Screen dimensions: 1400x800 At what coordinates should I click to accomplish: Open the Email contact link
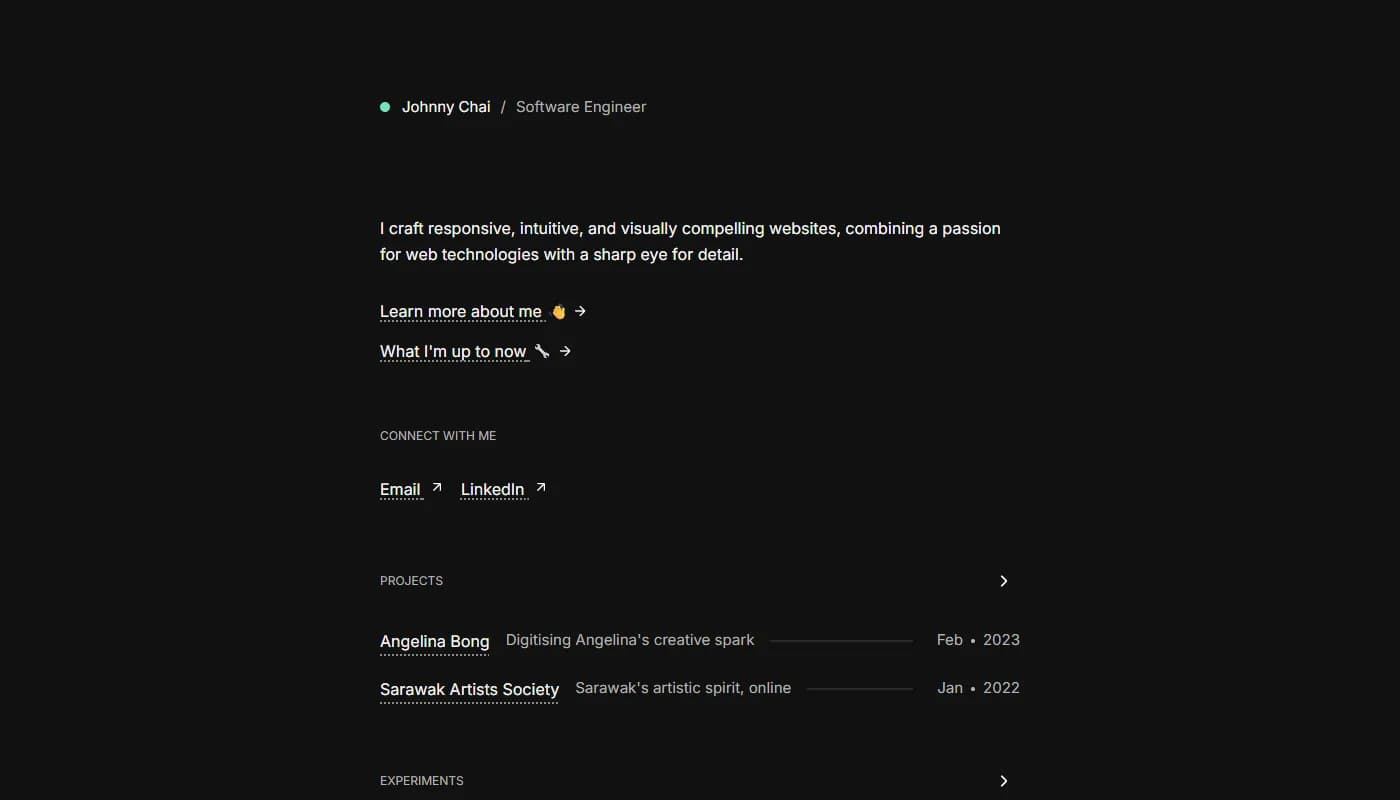[x=400, y=489]
